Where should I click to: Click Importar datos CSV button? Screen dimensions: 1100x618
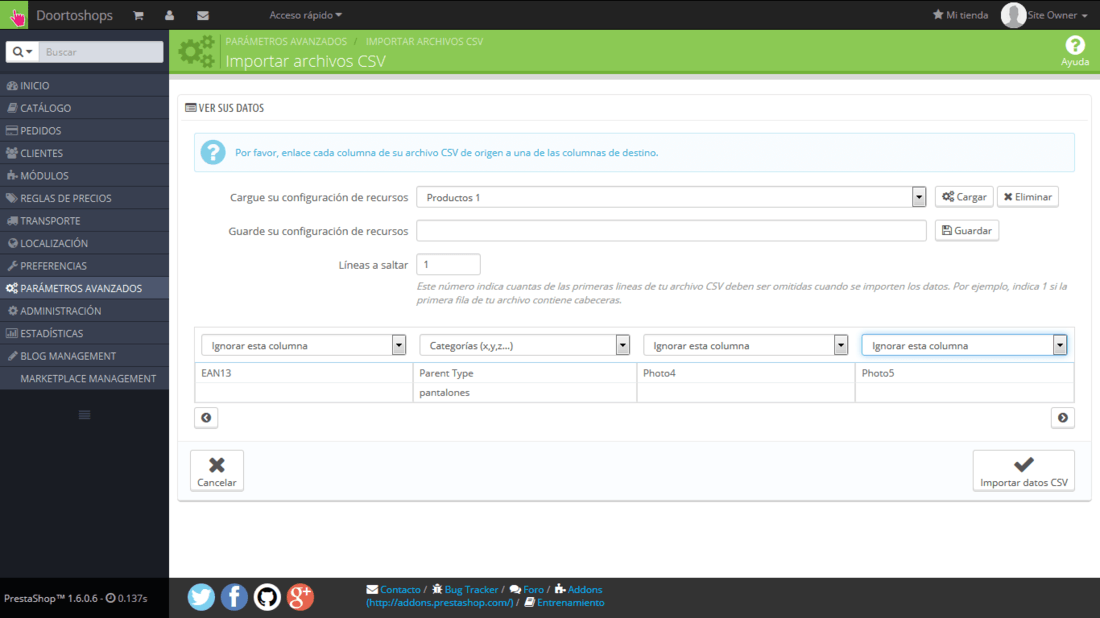click(1024, 471)
